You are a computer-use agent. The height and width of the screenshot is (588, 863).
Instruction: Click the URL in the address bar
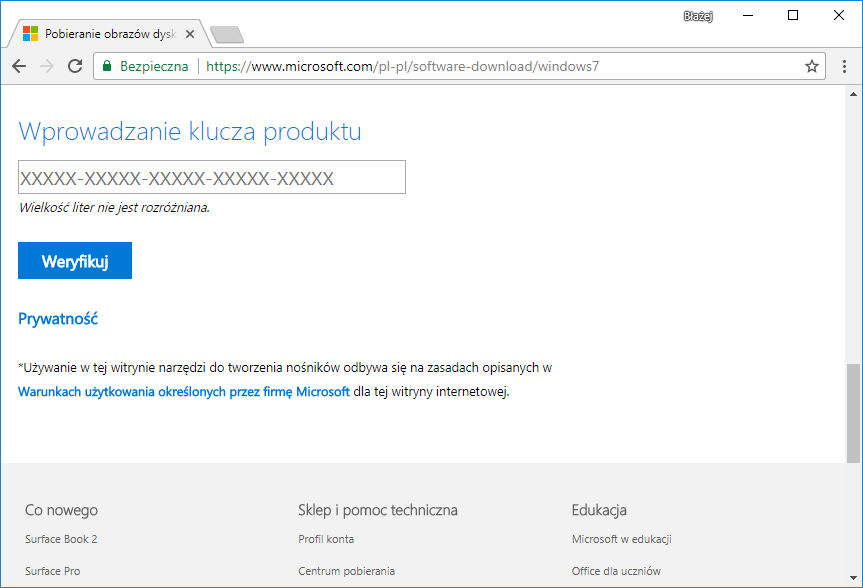pyautogui.click(x=402, y=67)
